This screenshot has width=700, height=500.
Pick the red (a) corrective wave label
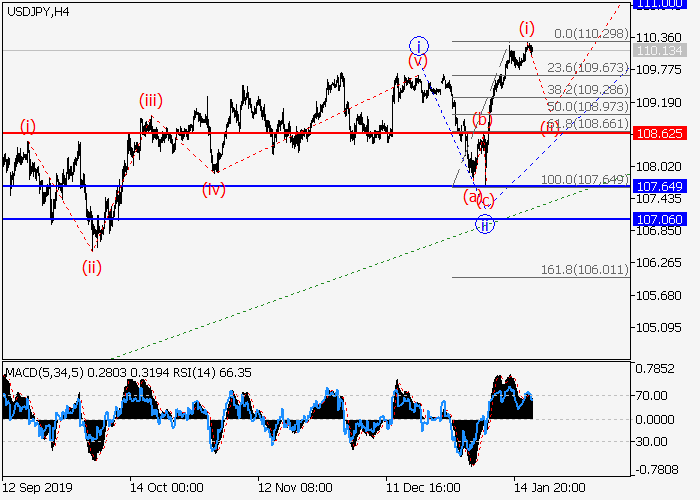[472, 196]
